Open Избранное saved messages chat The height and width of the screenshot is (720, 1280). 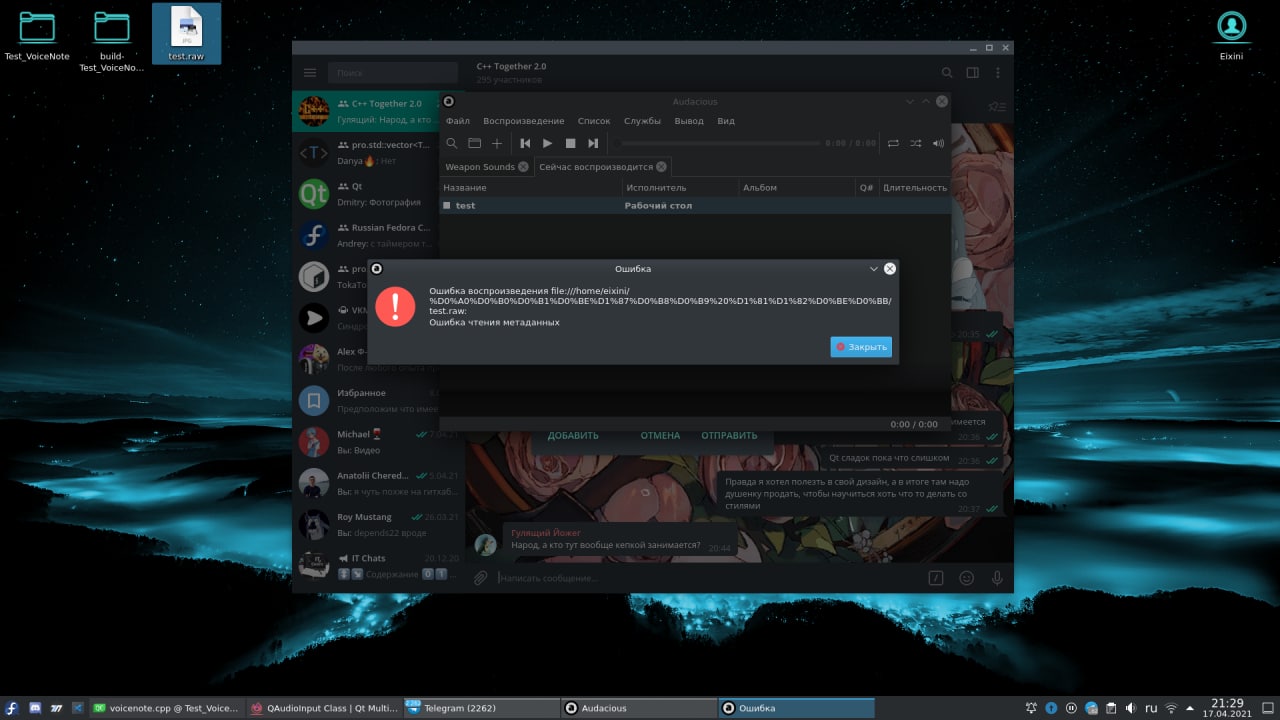(x=366, y=400)
